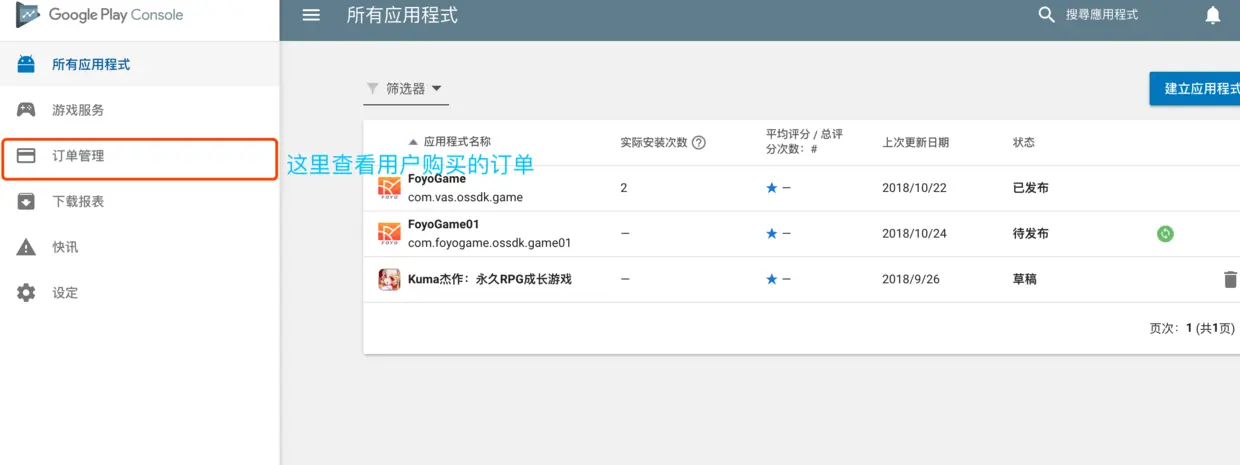Expand the 筛选器 dropdown
This screenshot has height=465, width=1240.
tap(406, 89)
